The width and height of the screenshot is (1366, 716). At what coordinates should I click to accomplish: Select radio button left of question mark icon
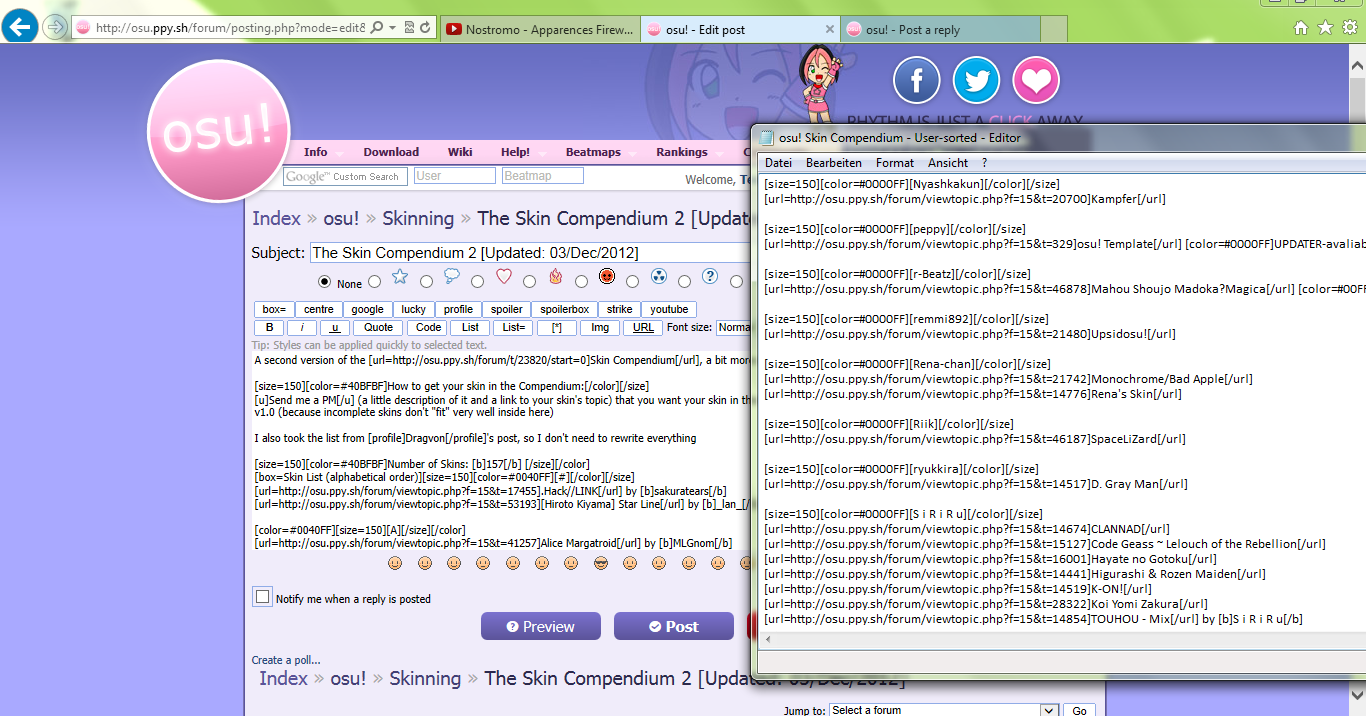coord(684,282)
